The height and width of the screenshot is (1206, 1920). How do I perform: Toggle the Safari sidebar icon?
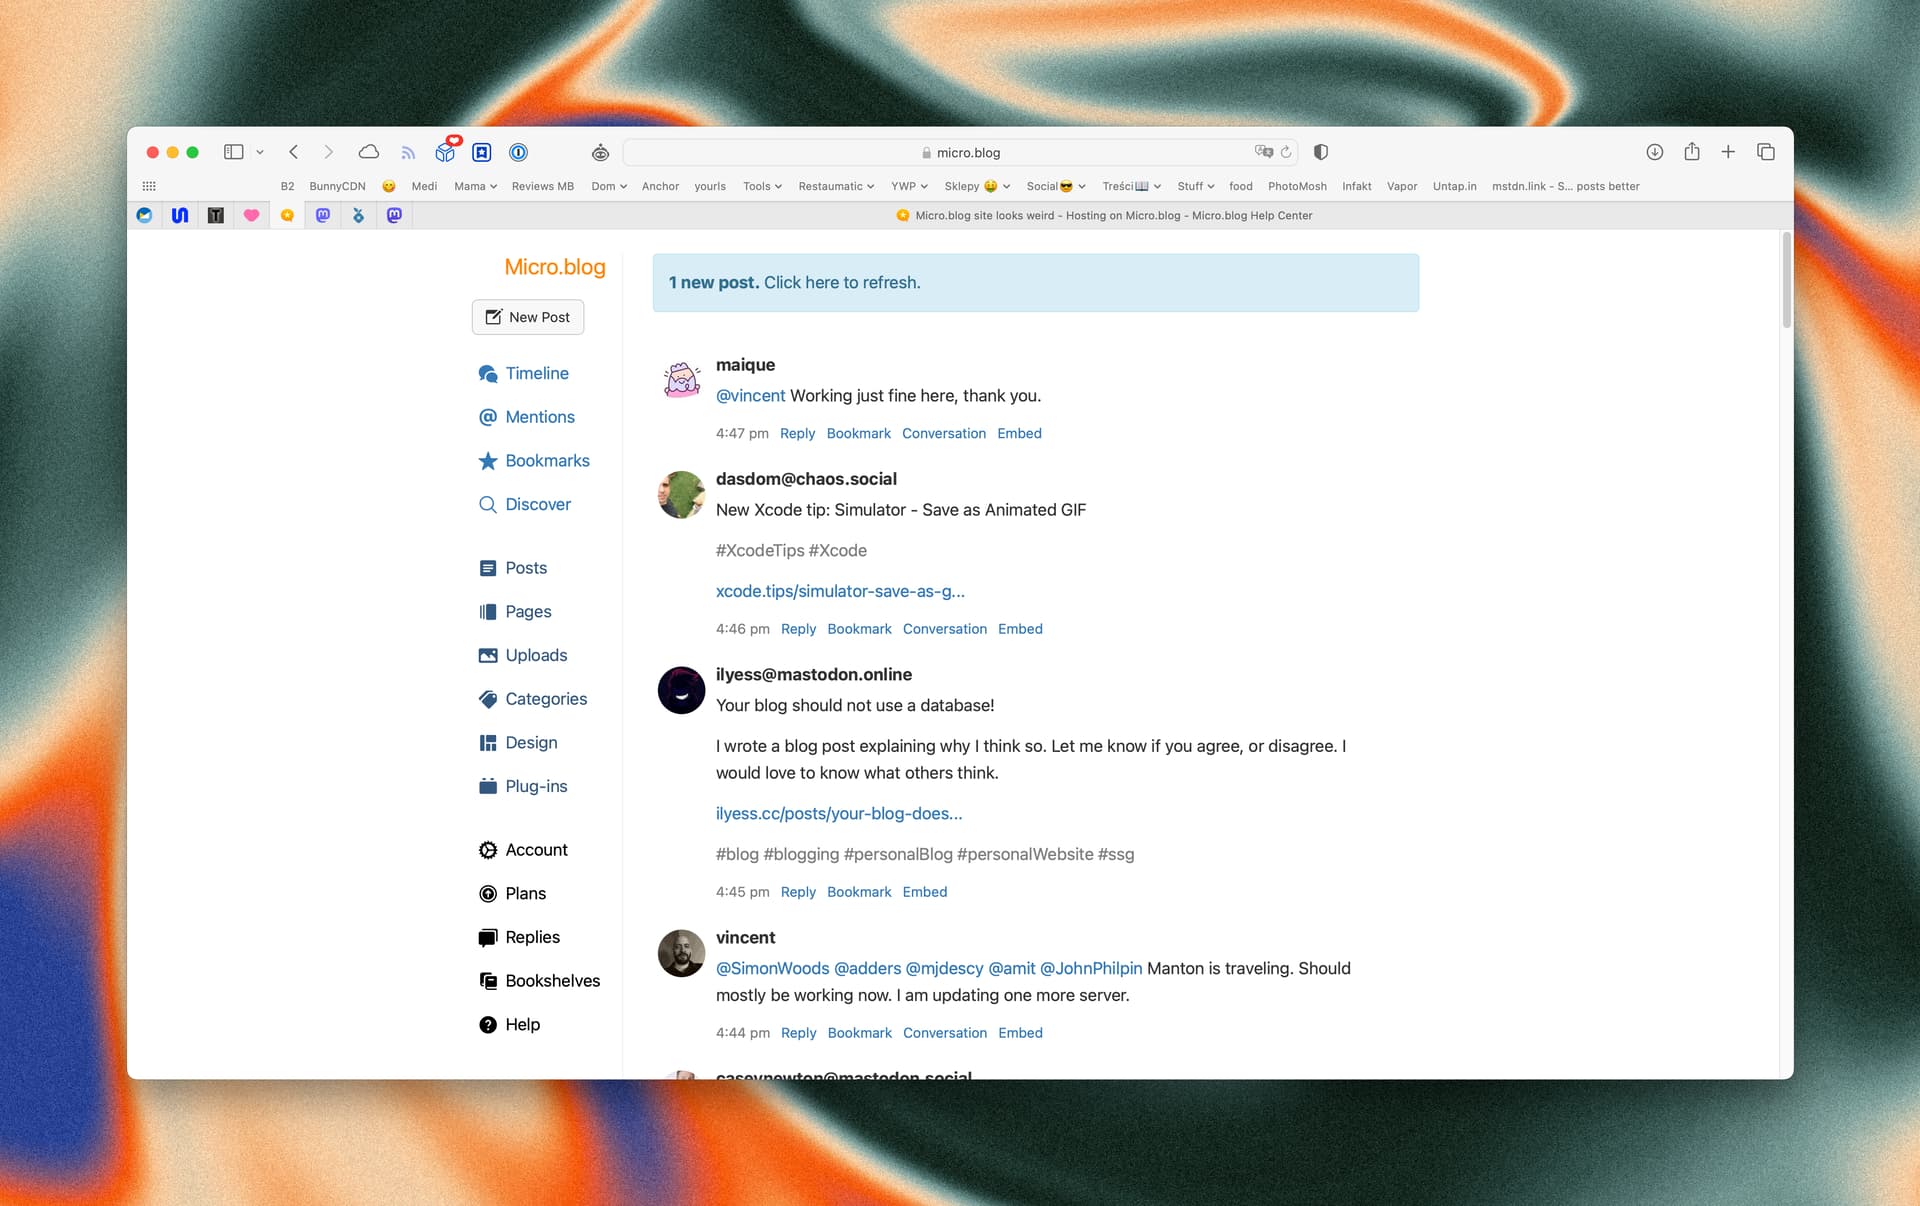pos(233,152)
